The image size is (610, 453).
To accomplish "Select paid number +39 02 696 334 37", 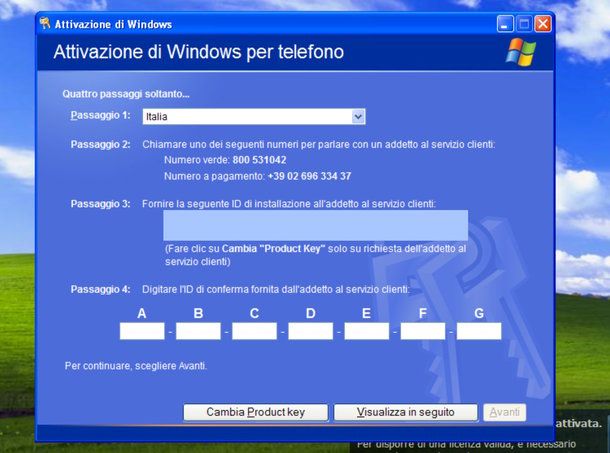I will [309, 176].
